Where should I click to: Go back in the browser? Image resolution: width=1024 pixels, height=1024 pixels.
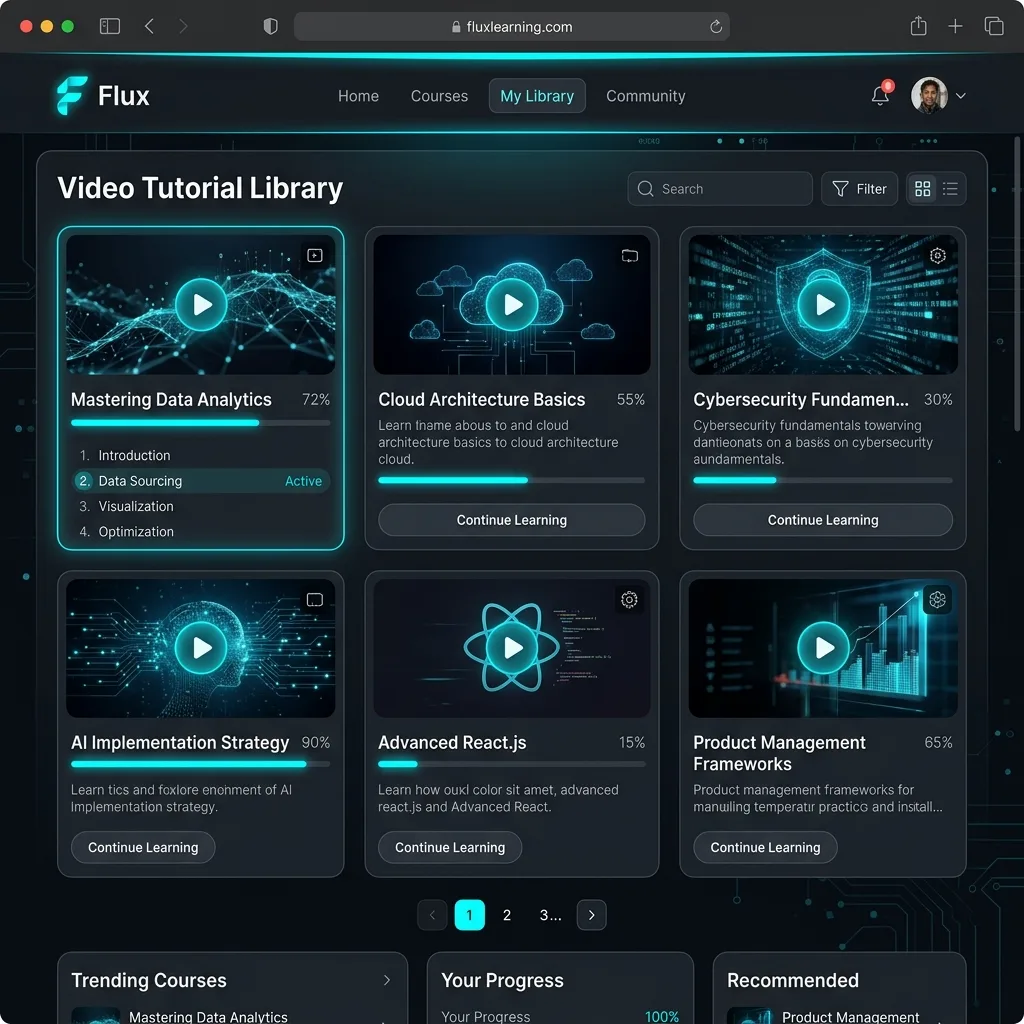150,26
